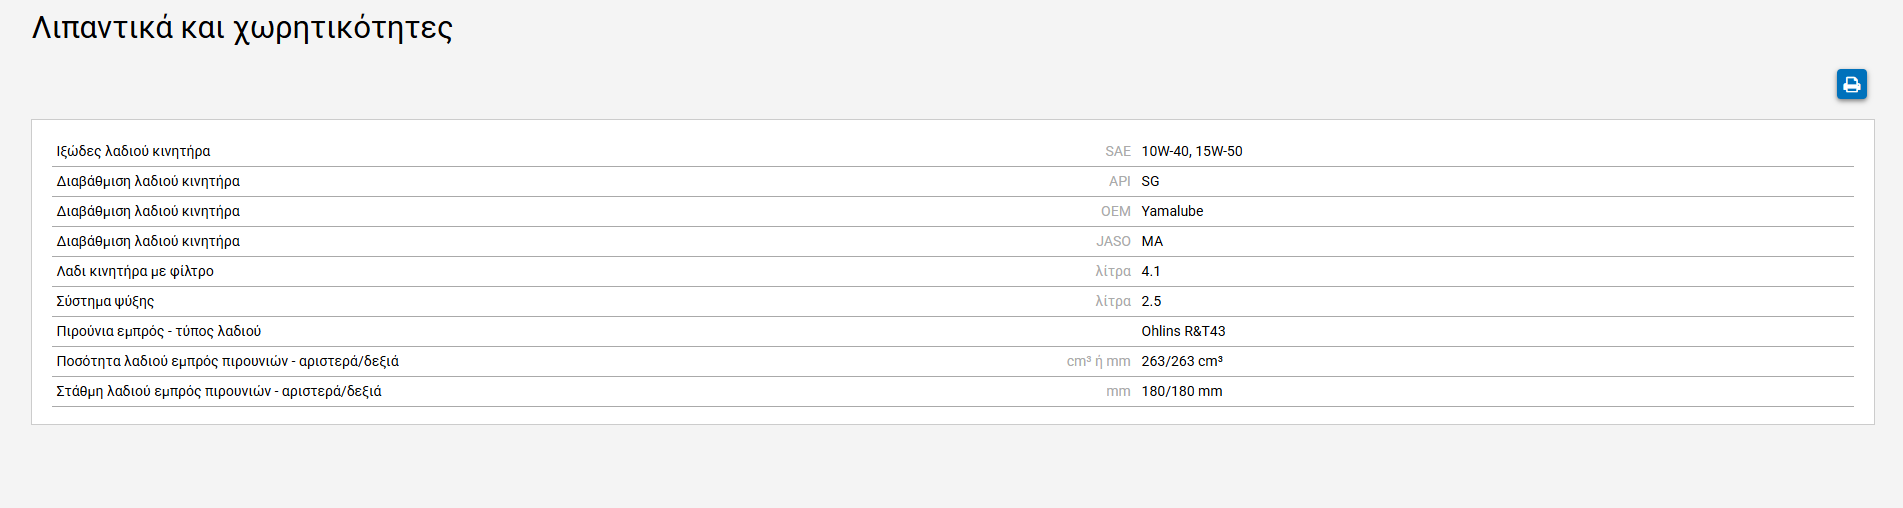The height and width of the screenshot is (508, 1903).
Task: Select the '180/180 mm' fork oil level
Action: pyautogui.click(x=1181, y=391)
